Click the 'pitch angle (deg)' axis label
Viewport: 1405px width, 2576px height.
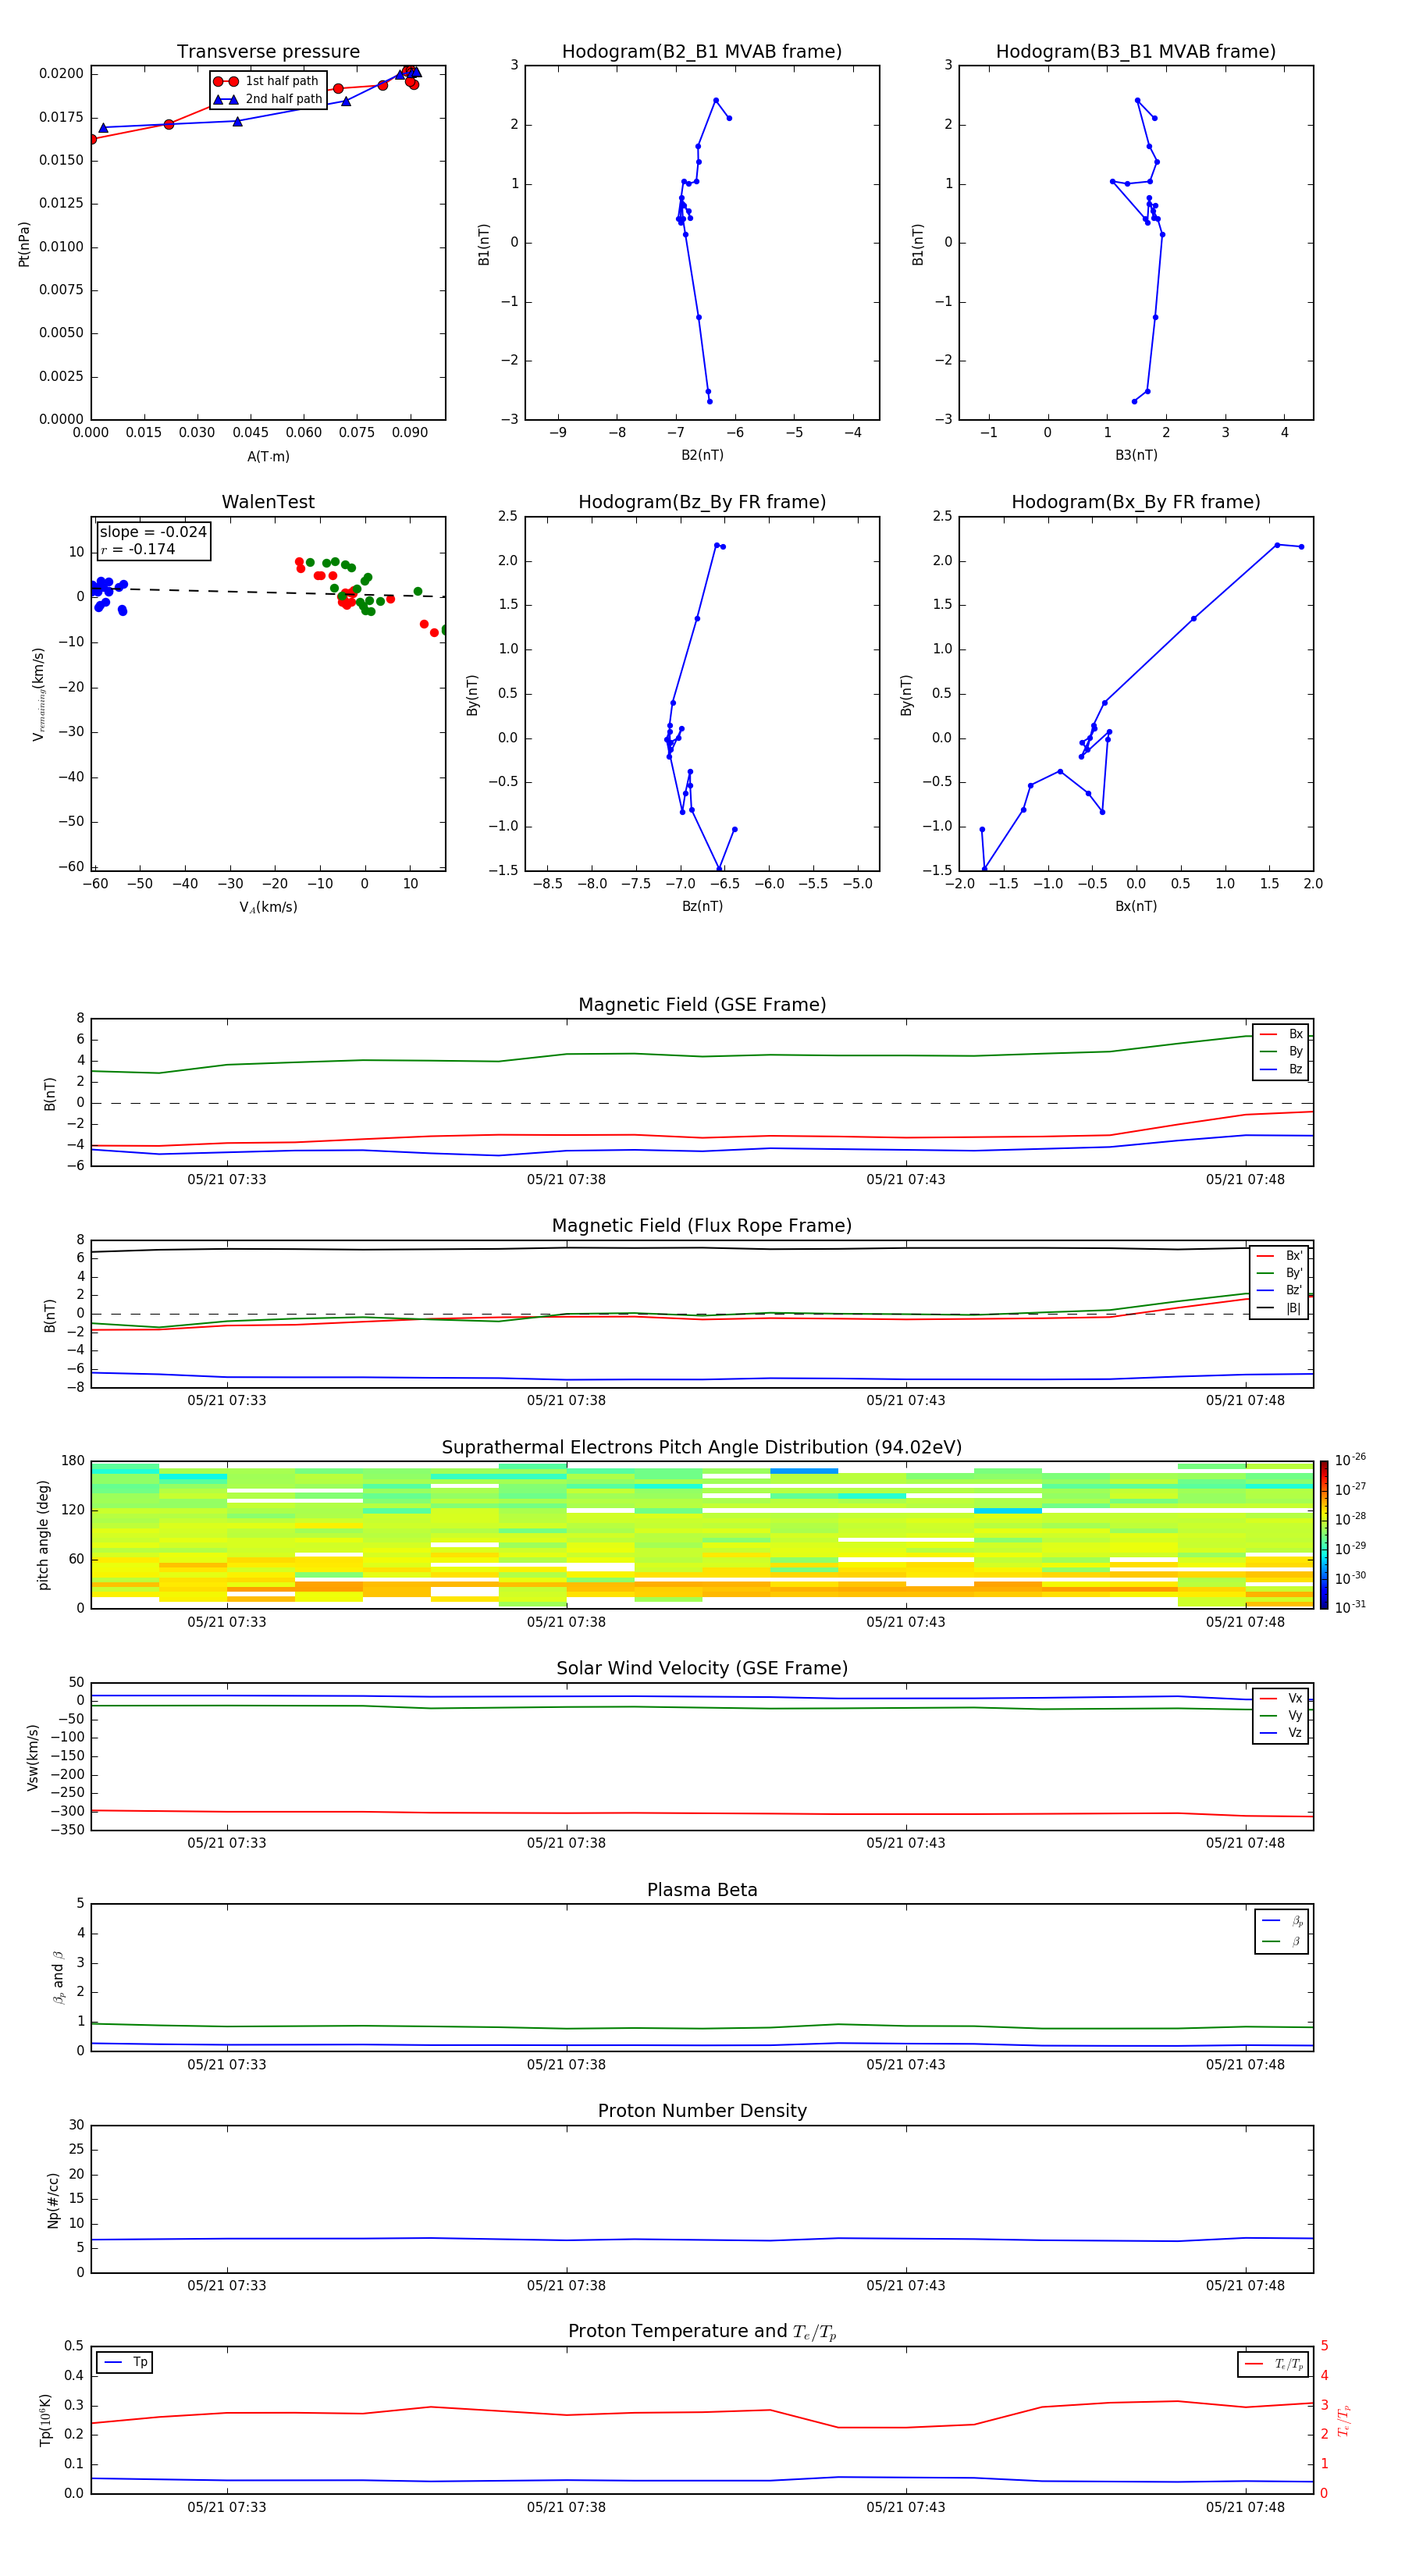tap(43, 1535)
